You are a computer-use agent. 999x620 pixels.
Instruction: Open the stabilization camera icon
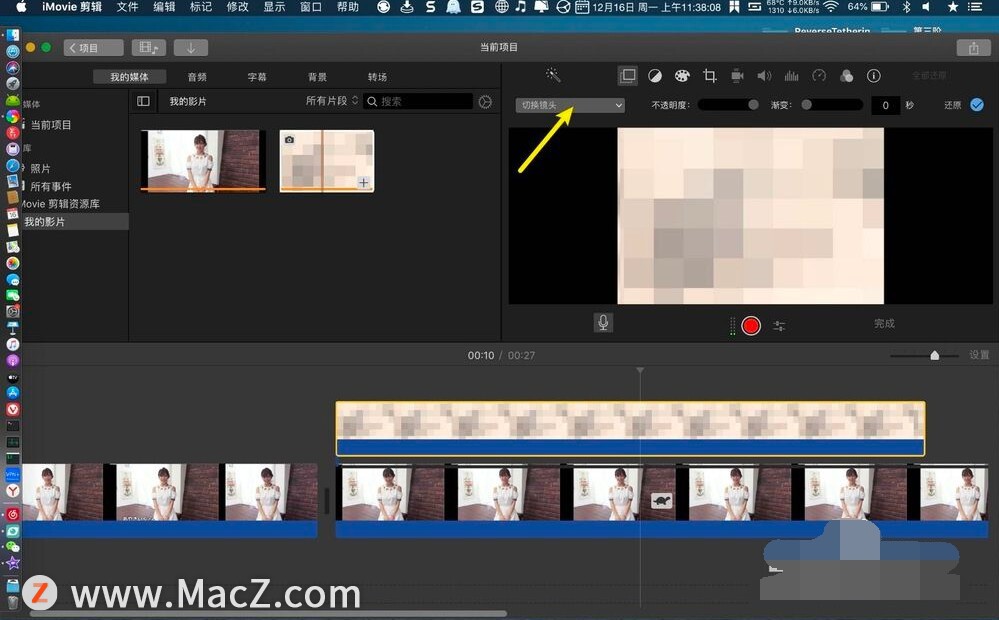coord(737,76)
